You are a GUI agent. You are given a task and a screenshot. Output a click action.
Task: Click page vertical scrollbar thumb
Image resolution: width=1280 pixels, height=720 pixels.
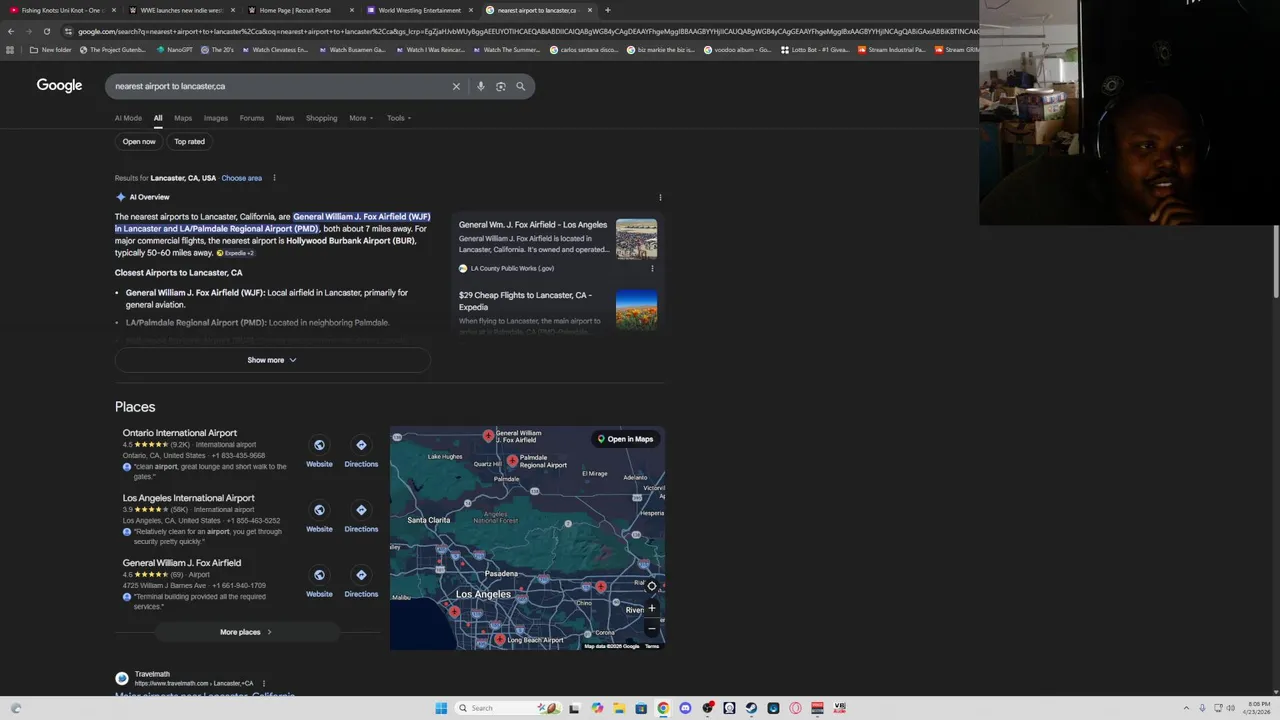click(x=1276, y=260)
